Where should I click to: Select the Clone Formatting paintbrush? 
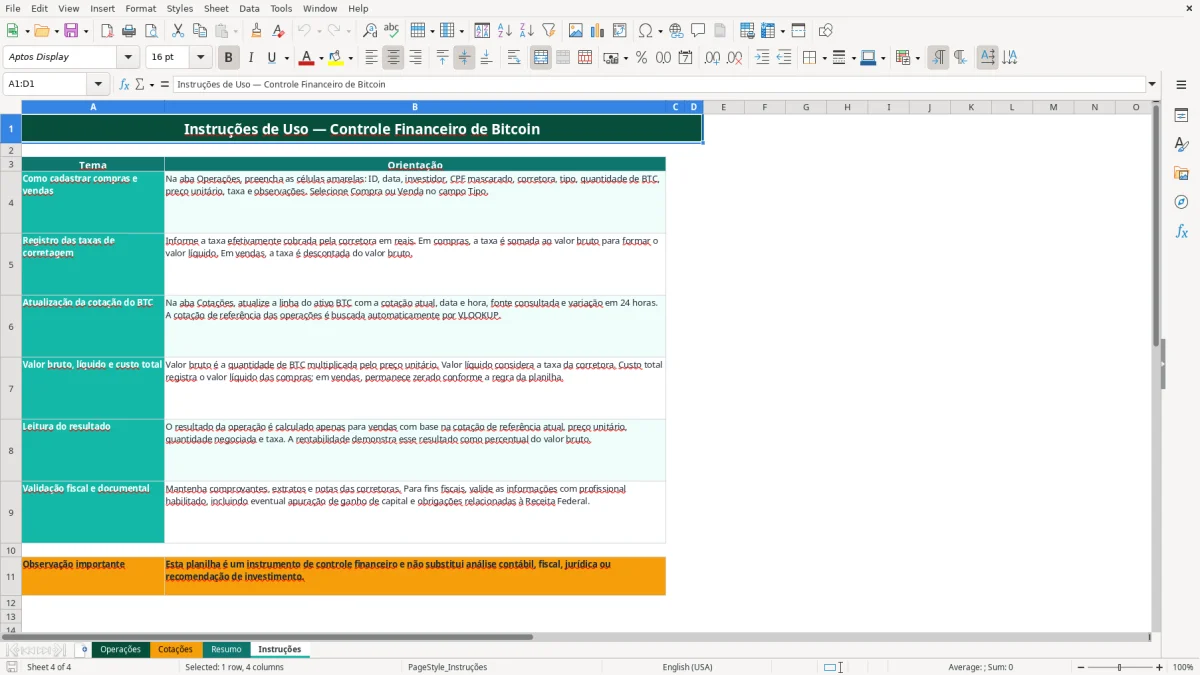(x=256, y=31)
